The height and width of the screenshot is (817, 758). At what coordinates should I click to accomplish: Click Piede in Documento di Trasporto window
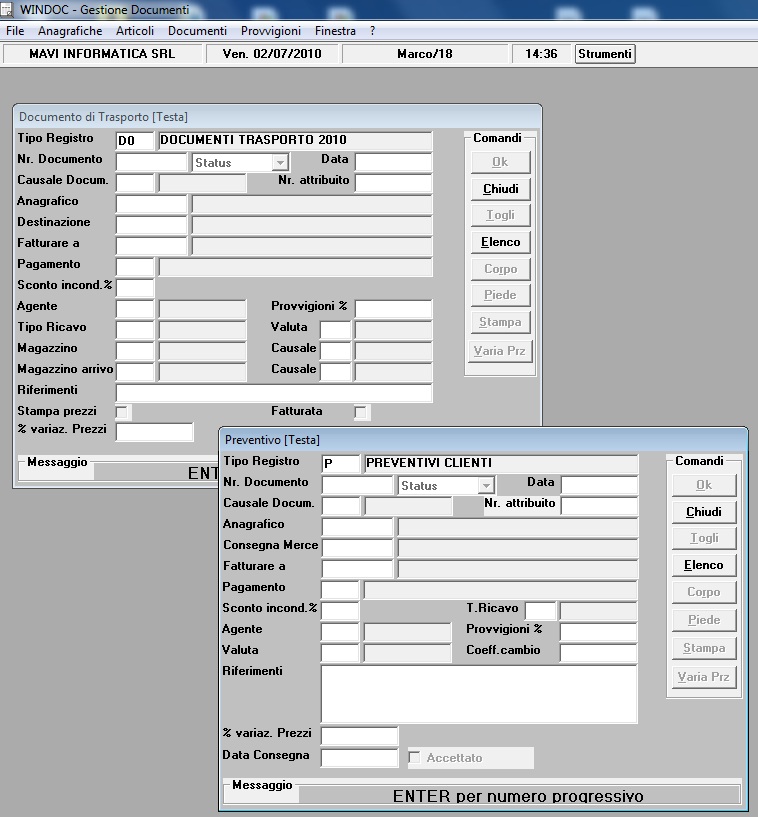(x=501, y=295)
